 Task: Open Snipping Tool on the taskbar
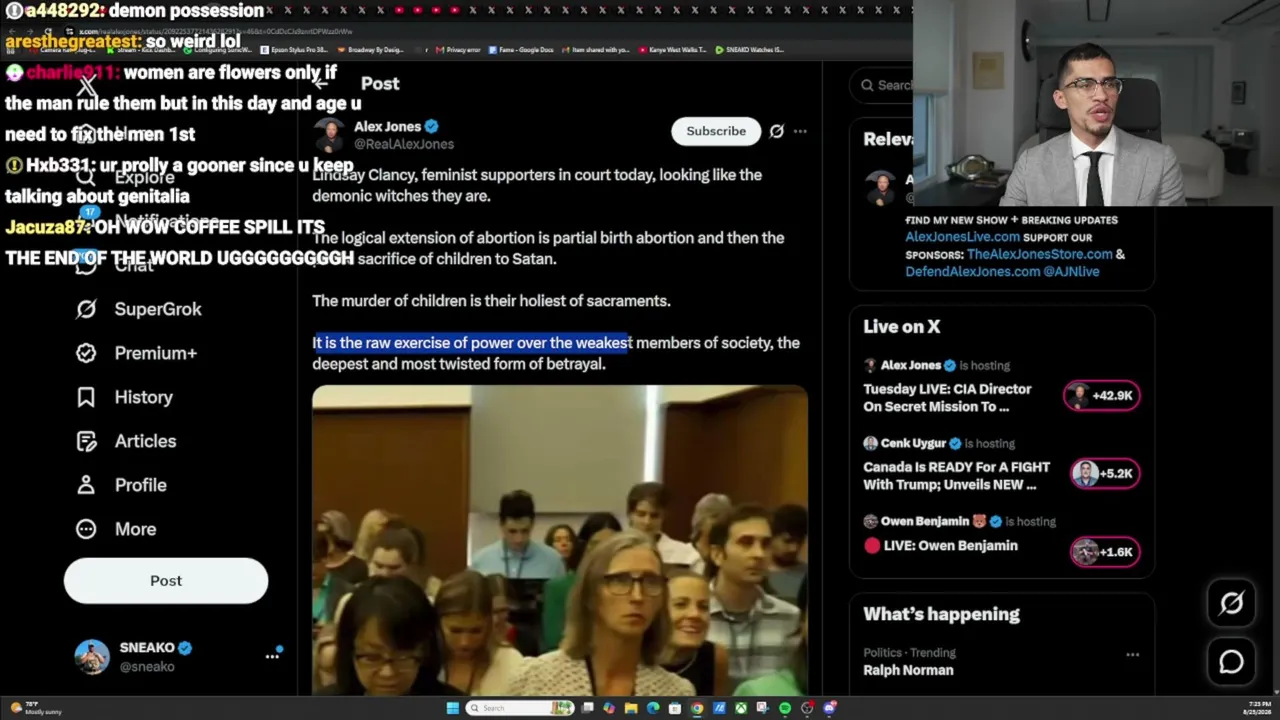point(763,708)
